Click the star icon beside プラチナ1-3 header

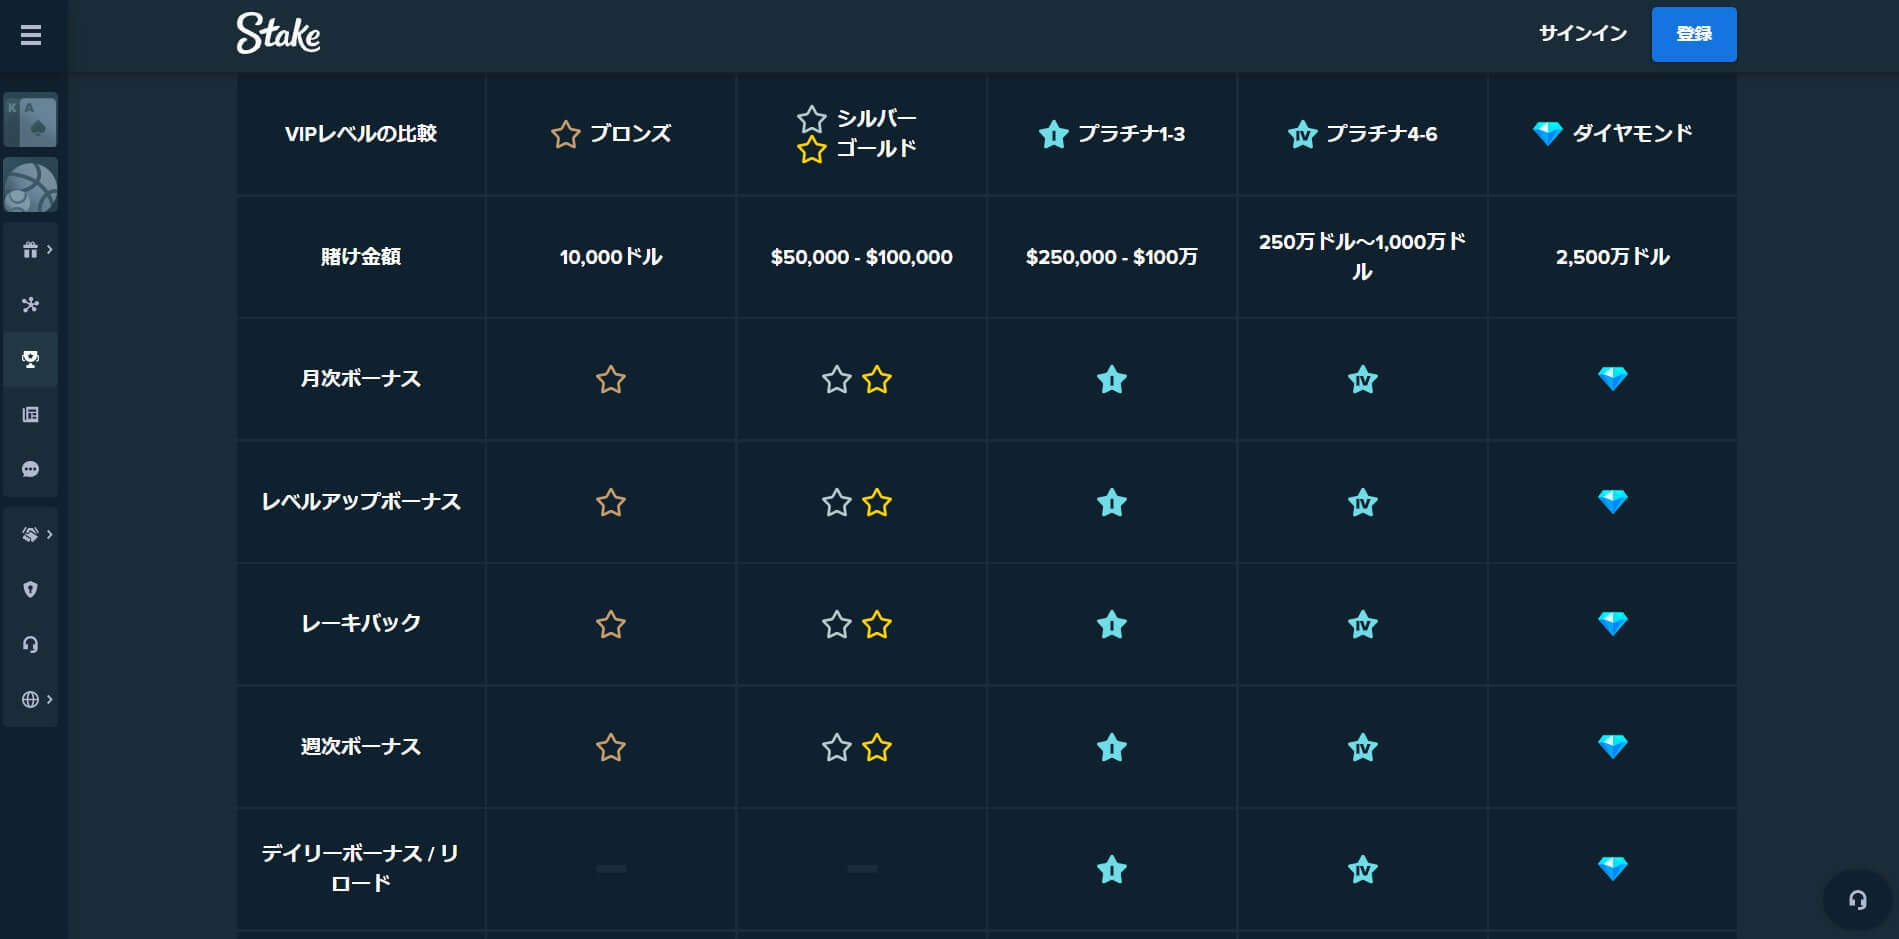point(1054,134)
